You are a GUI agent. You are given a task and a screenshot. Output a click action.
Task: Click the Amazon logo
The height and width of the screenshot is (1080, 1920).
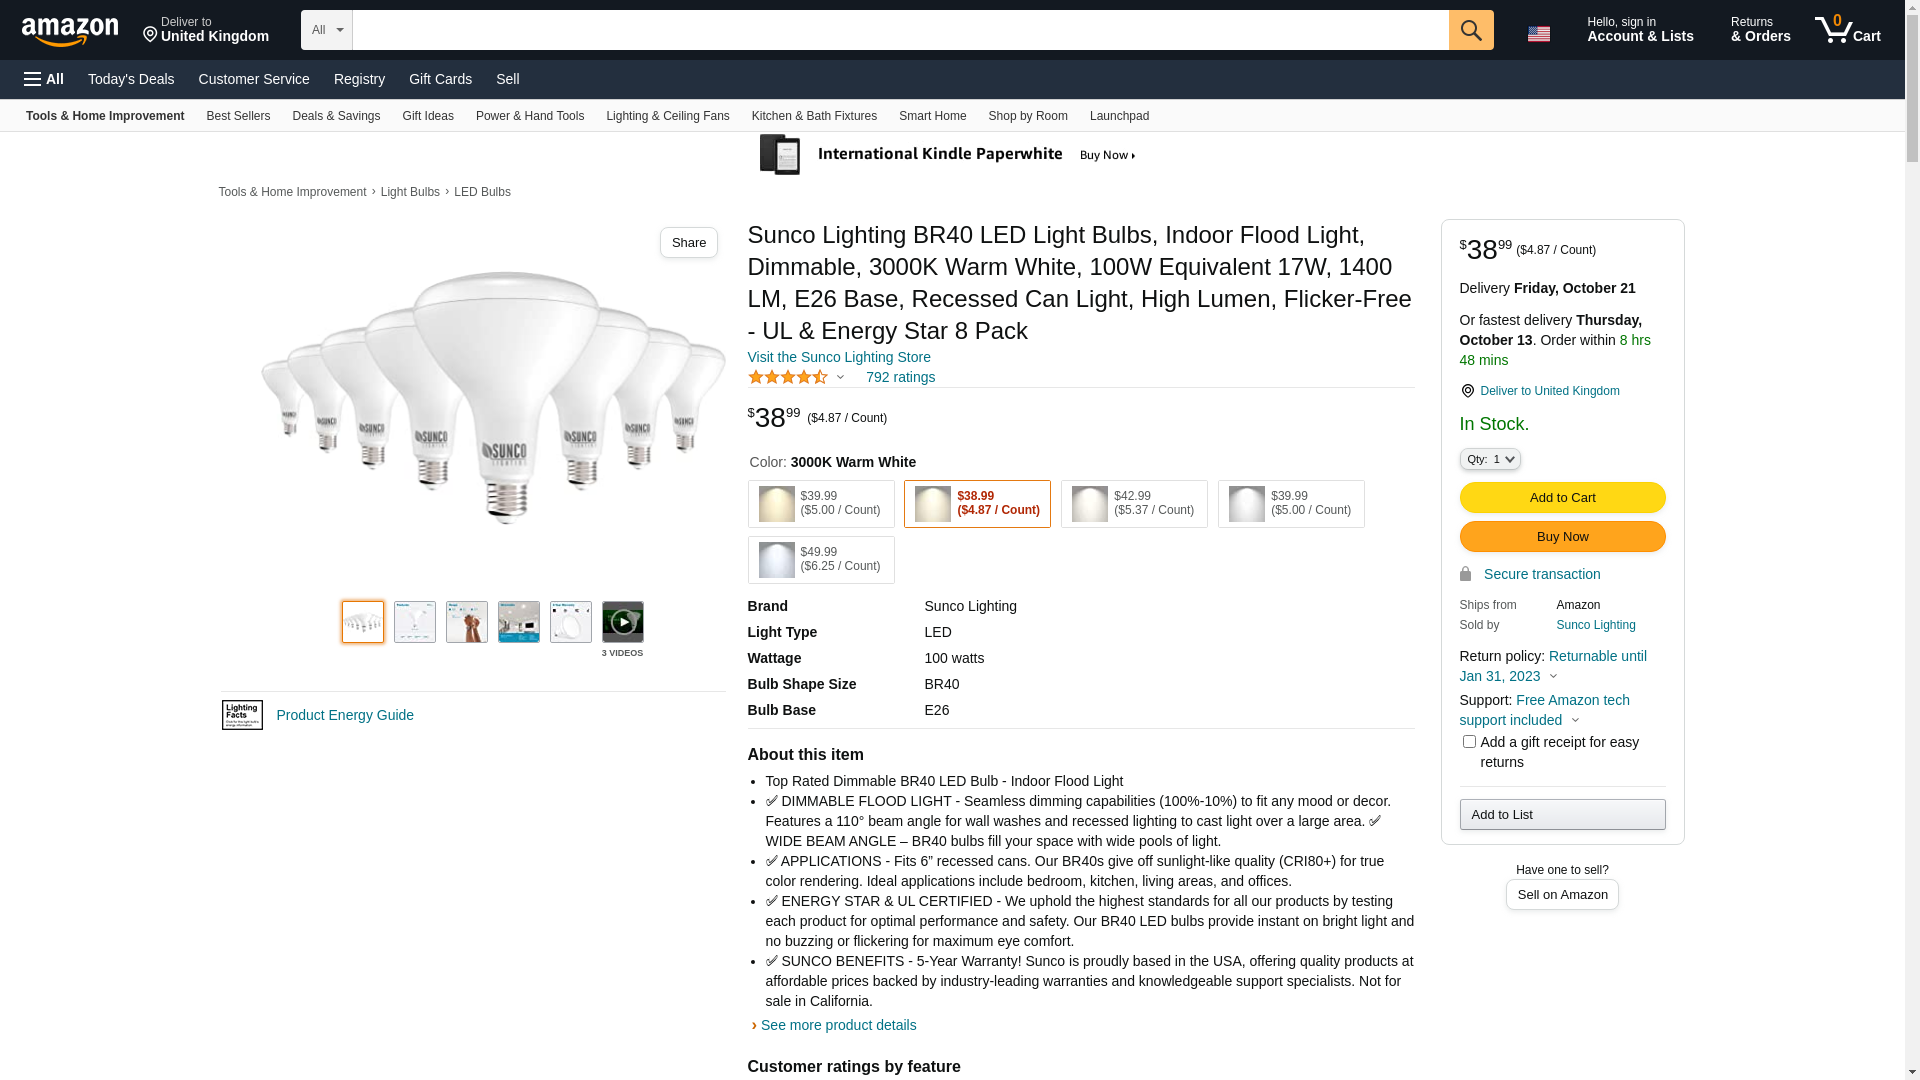(70, 31)
